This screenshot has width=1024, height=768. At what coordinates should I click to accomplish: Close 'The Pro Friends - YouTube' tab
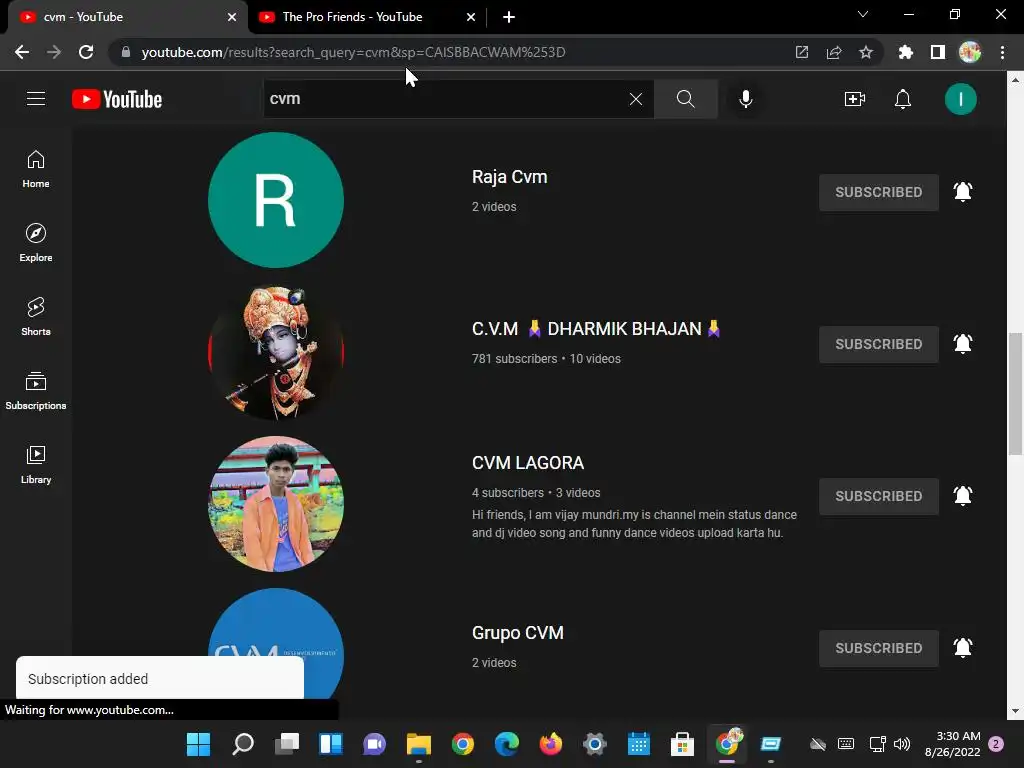pos(471,17)
